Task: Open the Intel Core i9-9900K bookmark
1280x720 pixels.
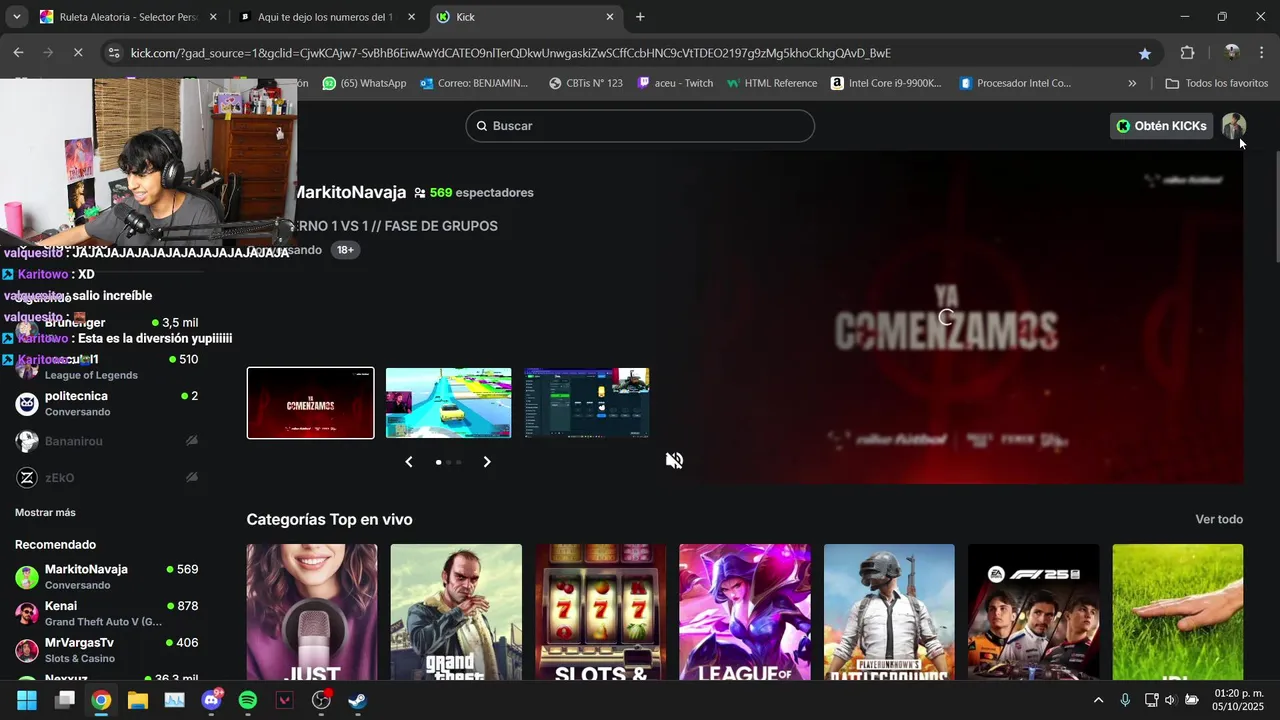Action: tap(886, 83)
